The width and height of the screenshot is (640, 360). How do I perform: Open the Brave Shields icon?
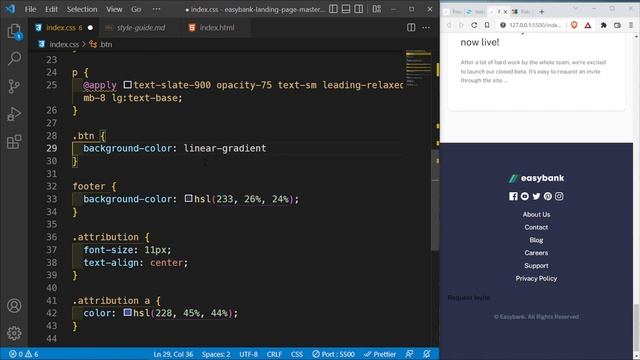tap(574, 25)
